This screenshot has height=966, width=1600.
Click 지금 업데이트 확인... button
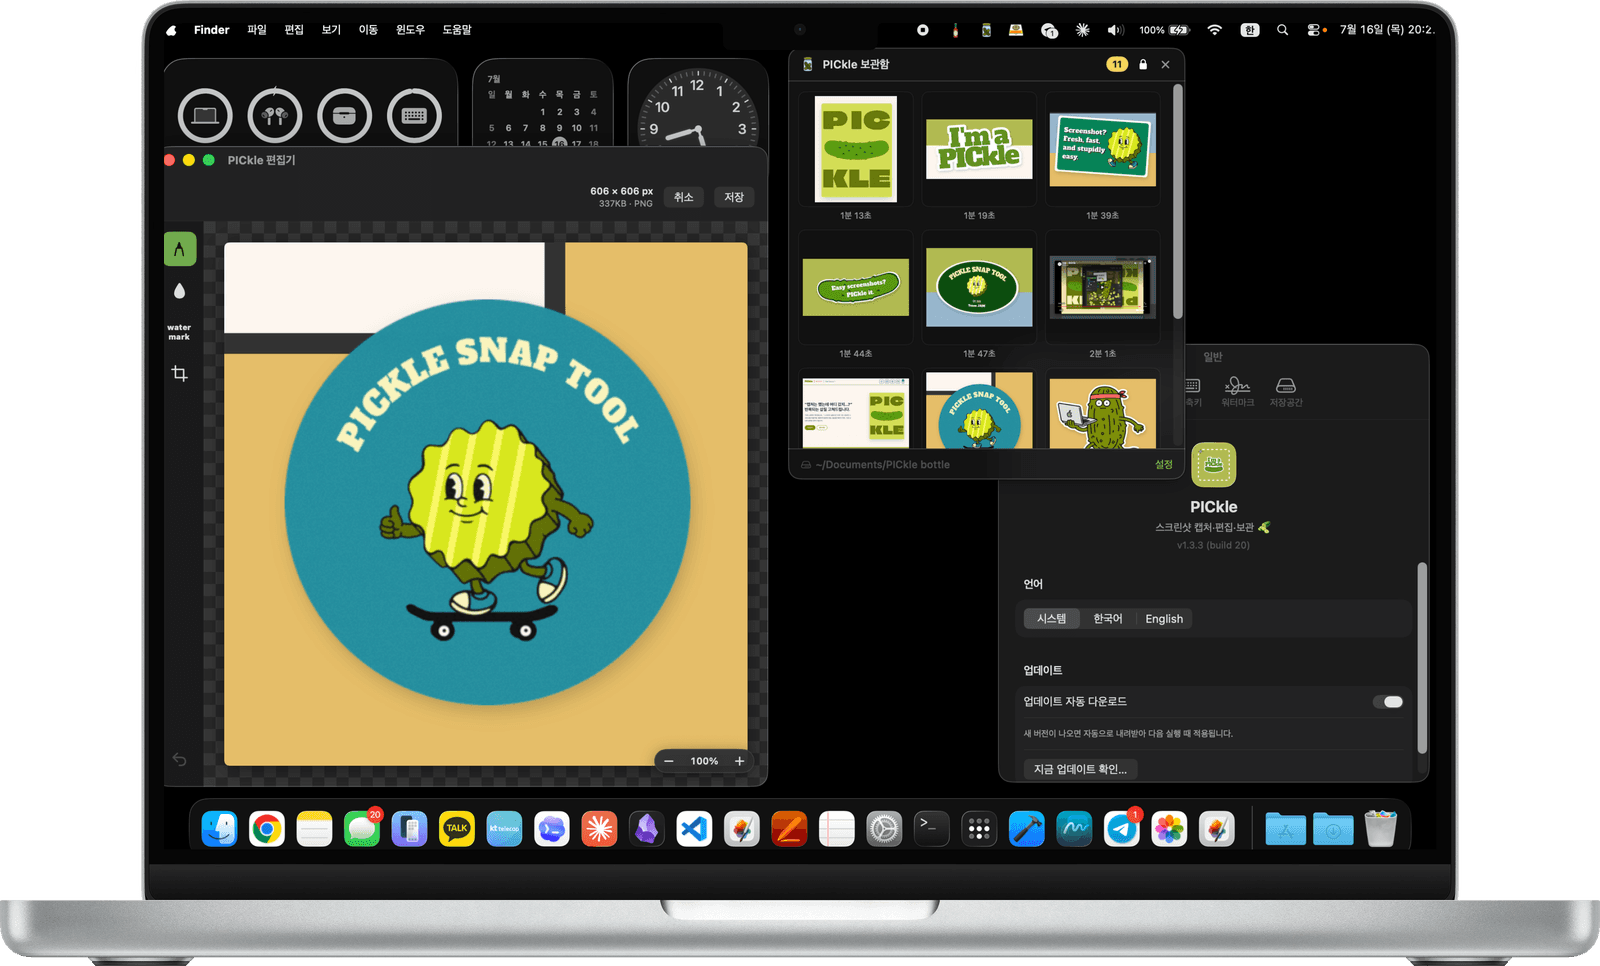click(x=1080, y=769)
